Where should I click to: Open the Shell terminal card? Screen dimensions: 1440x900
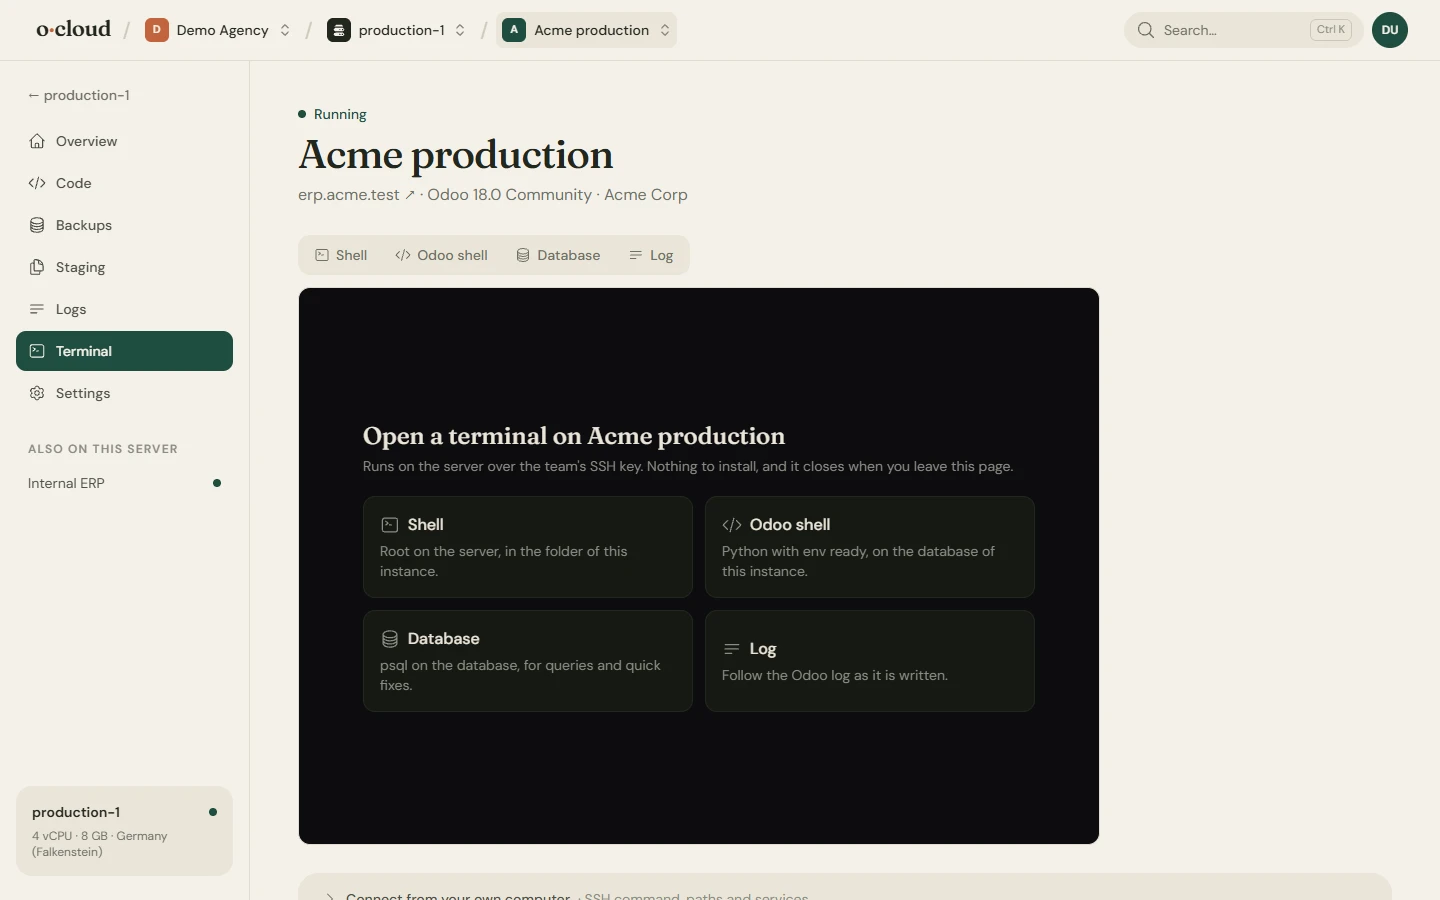528,547
